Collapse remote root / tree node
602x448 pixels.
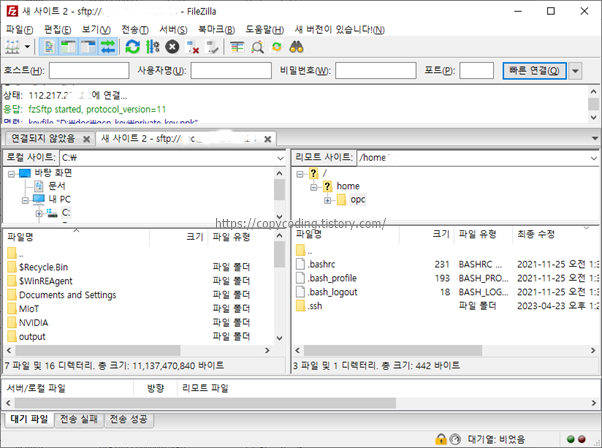299,174
